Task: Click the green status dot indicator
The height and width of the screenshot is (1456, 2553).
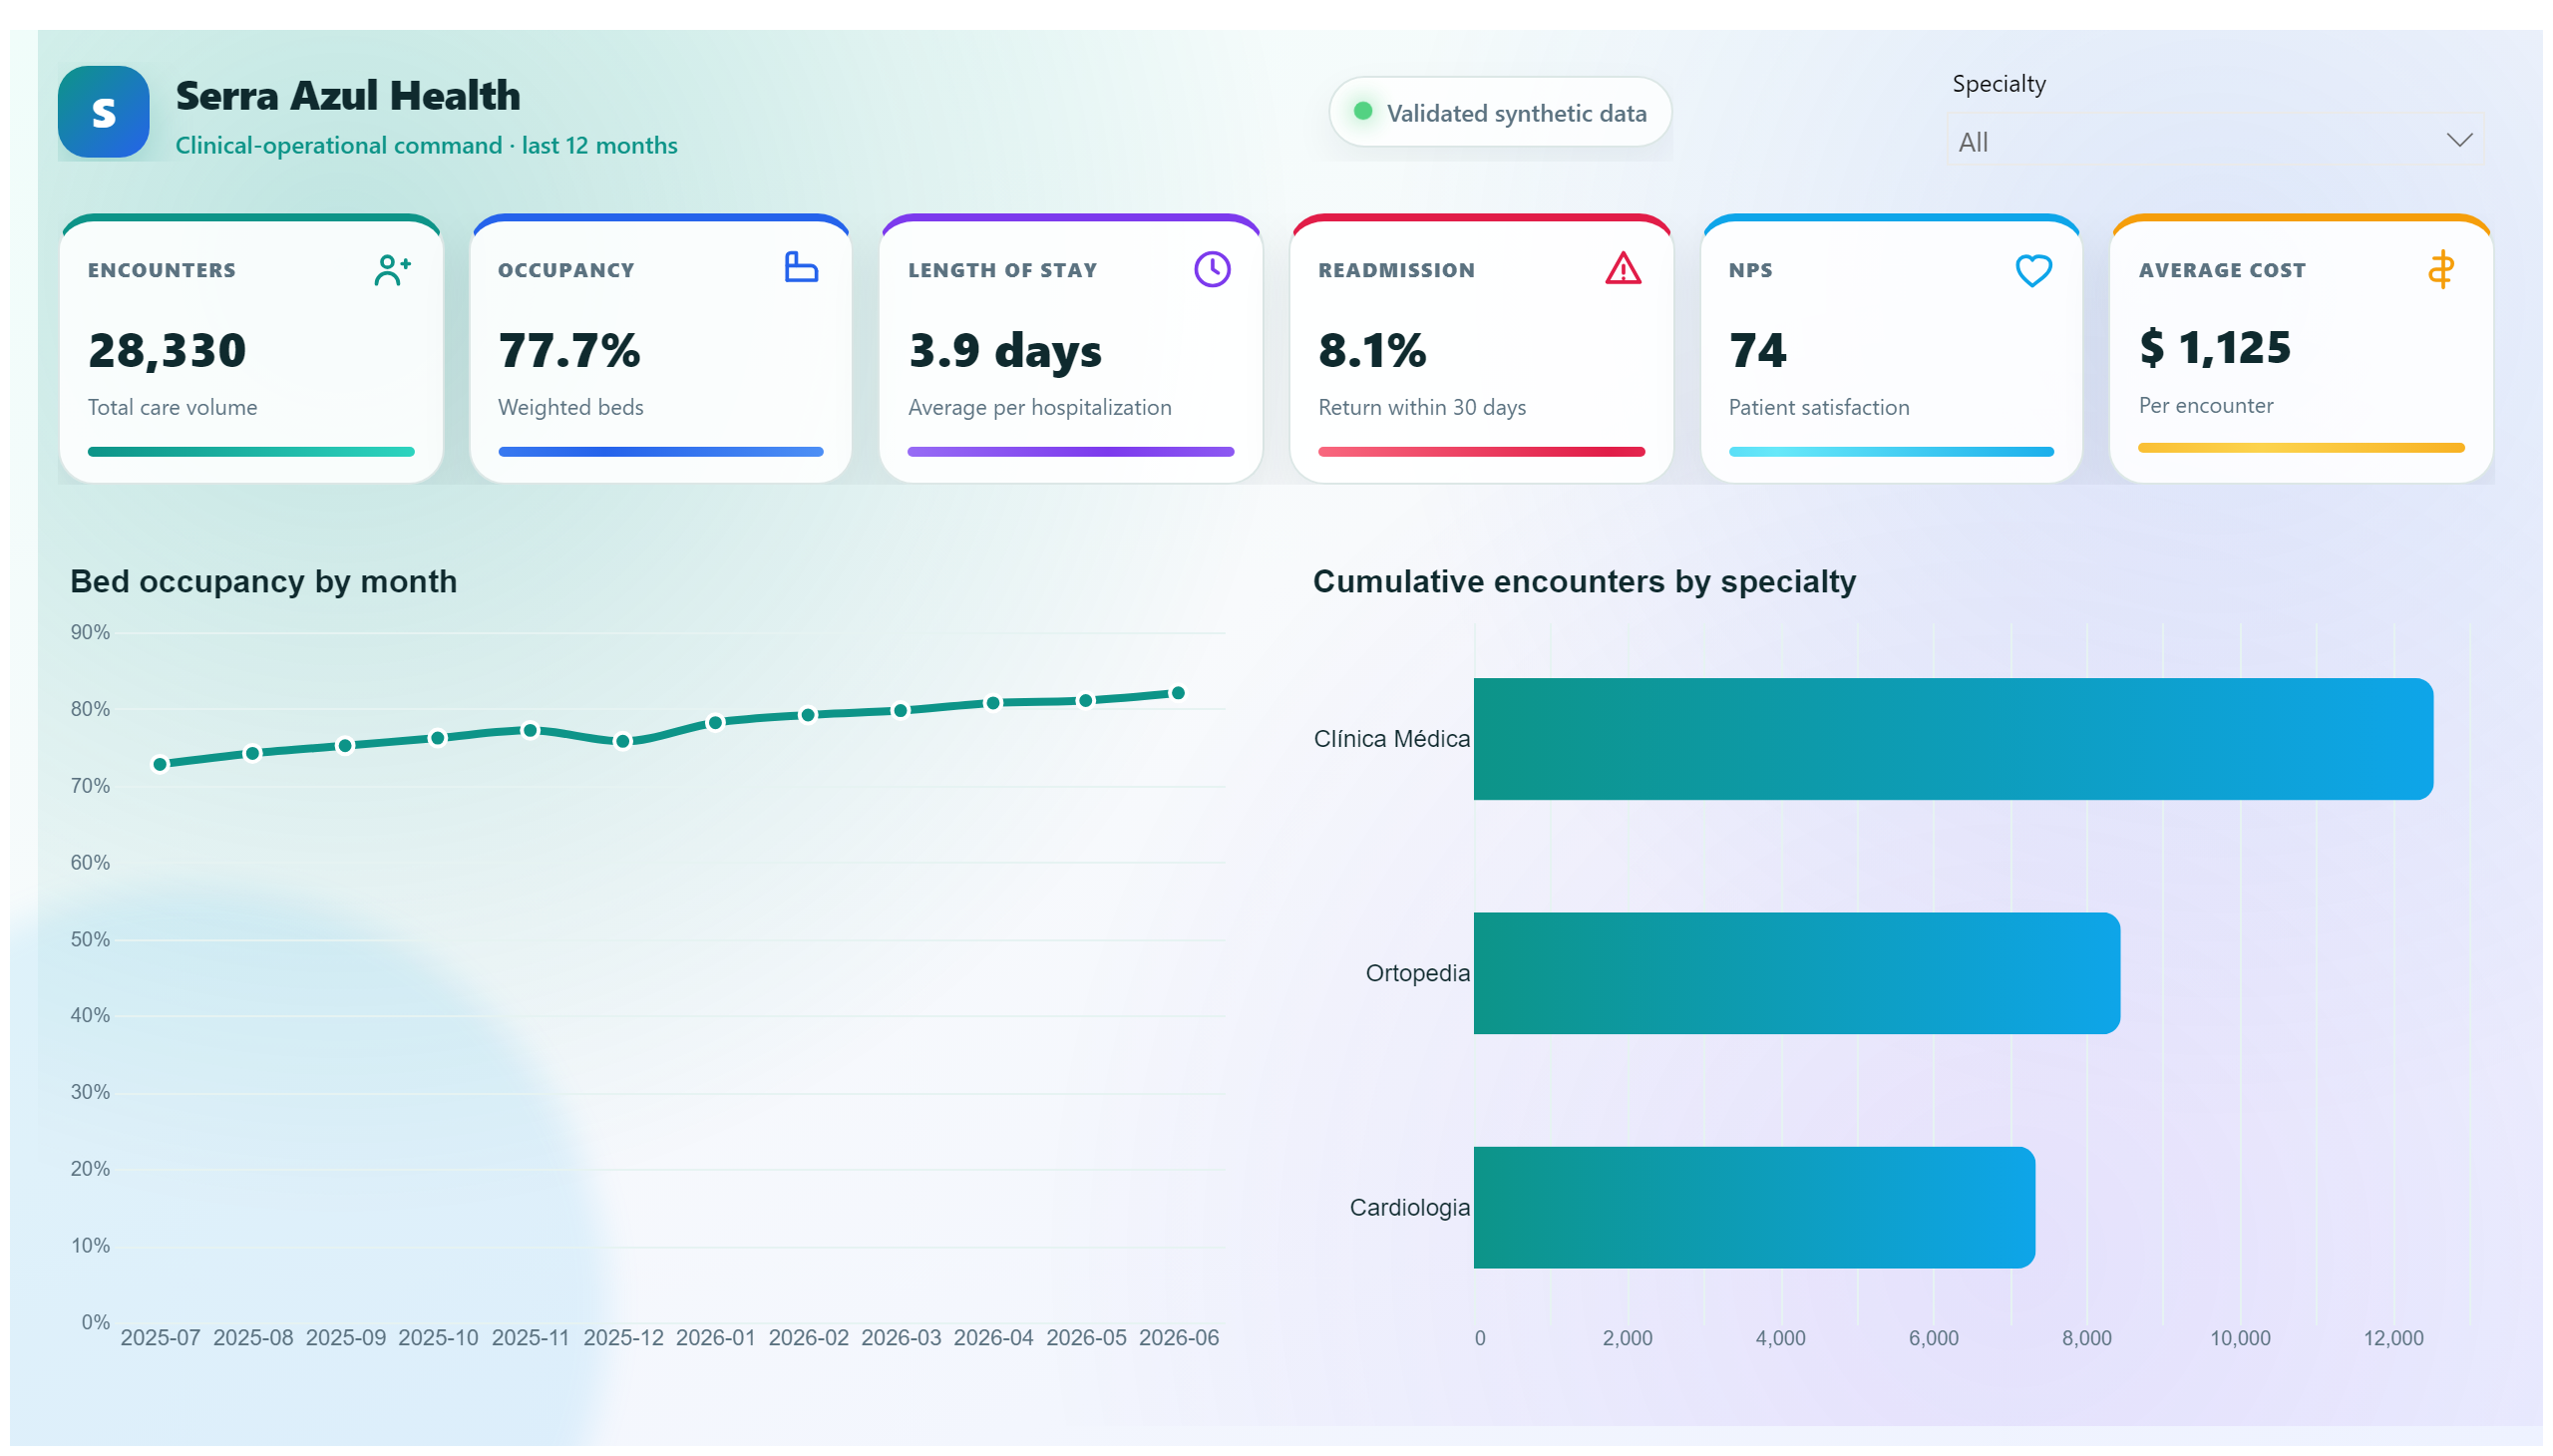Action: (1362, 111)
